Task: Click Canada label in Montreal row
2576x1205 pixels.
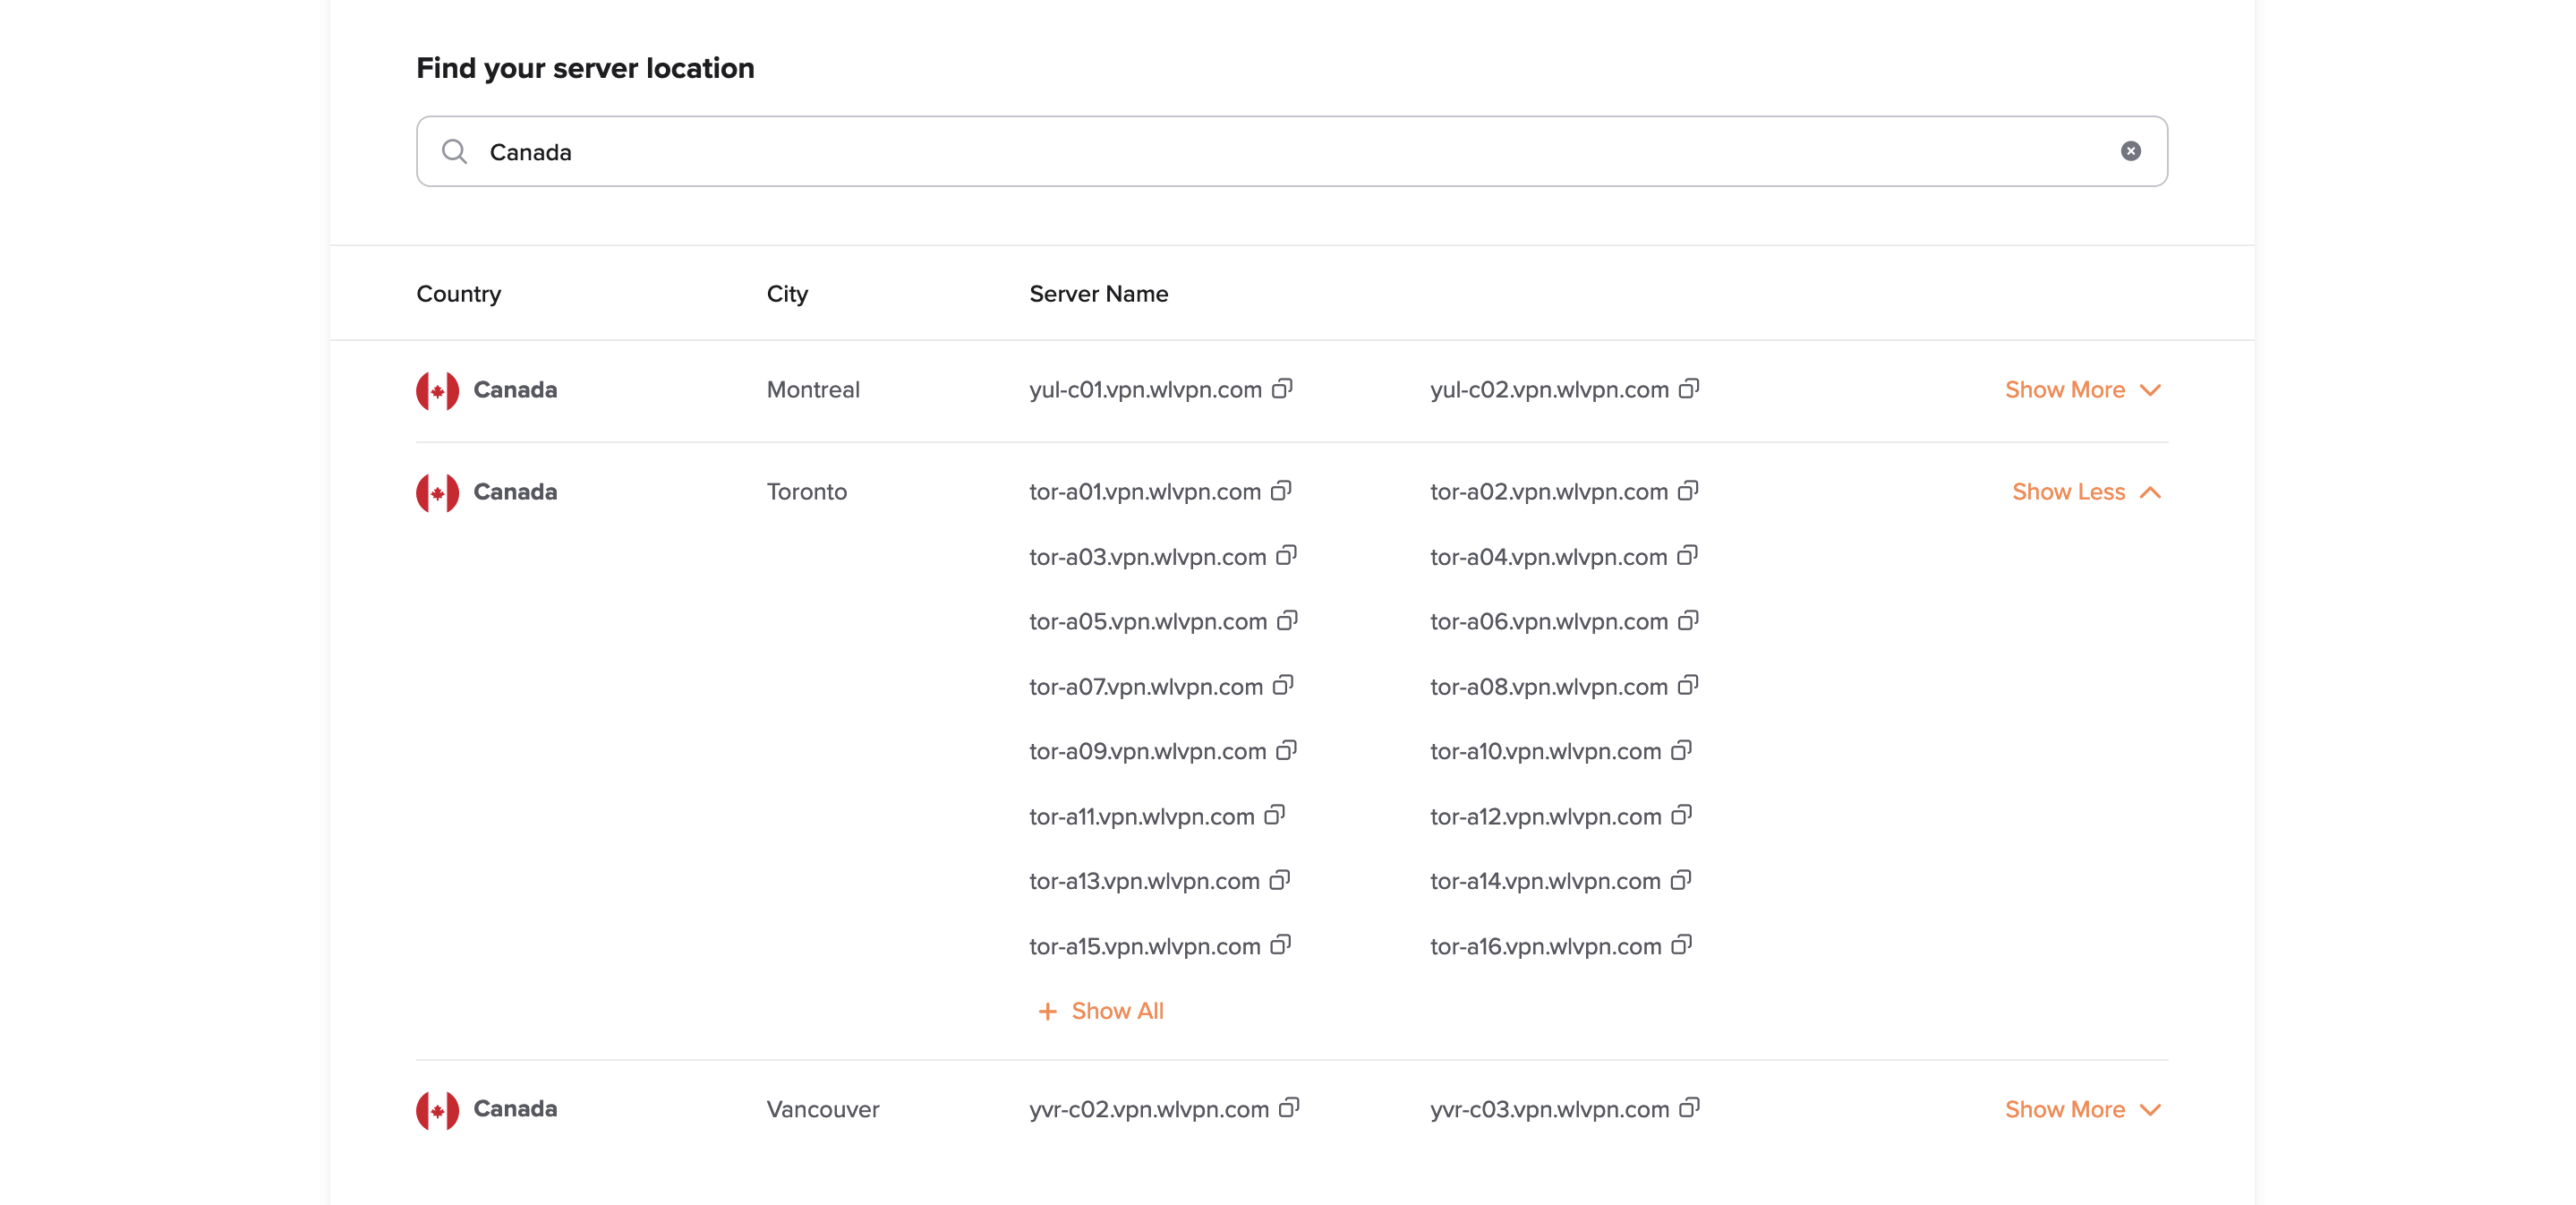Action: coord(515,390)
